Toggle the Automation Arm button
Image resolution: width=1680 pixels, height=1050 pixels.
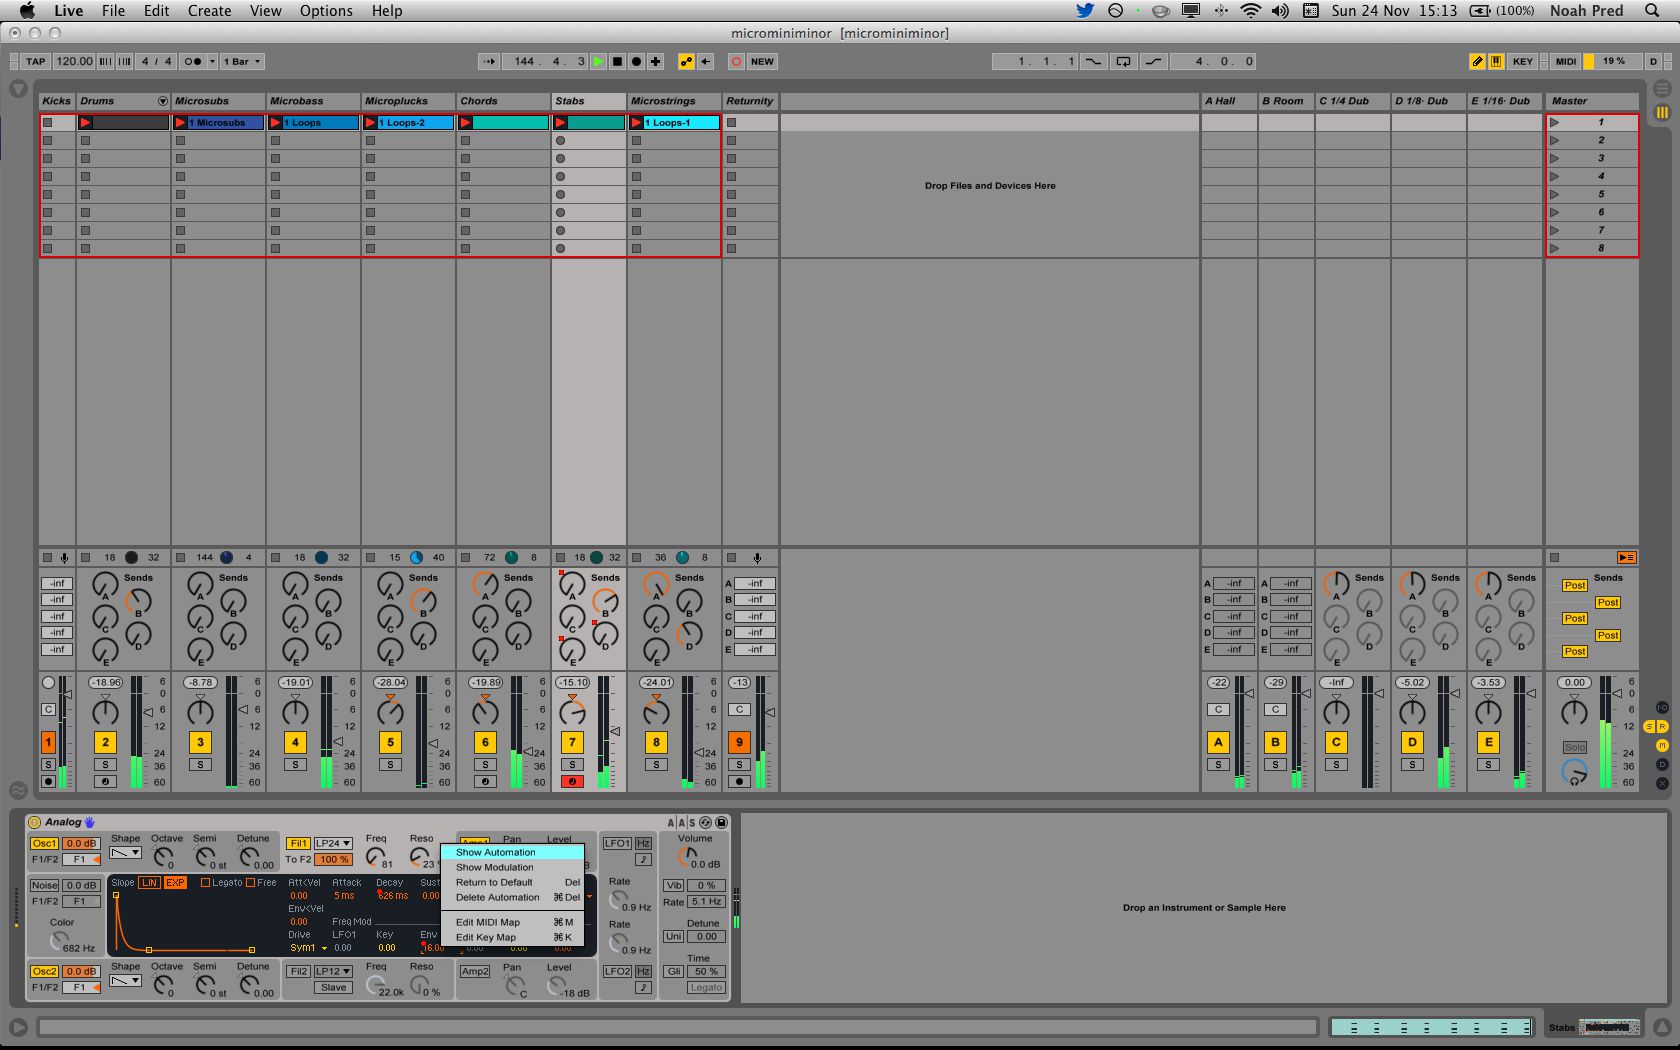pyautogui.click(x=686, y=61)
